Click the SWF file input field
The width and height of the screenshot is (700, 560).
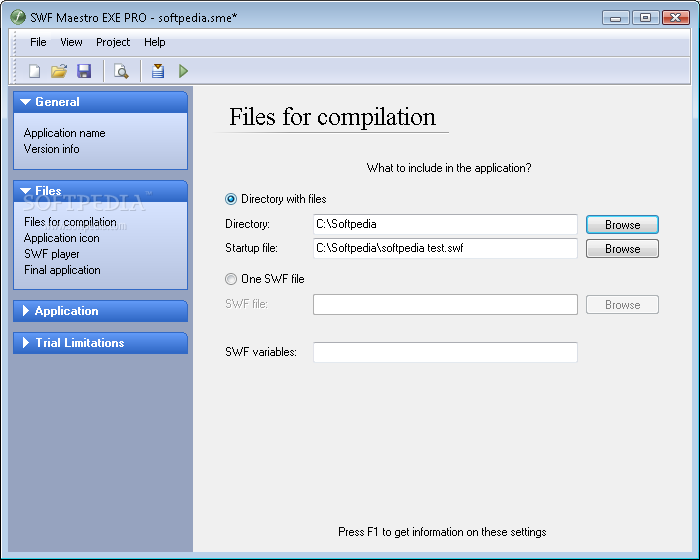coord(445,304)
